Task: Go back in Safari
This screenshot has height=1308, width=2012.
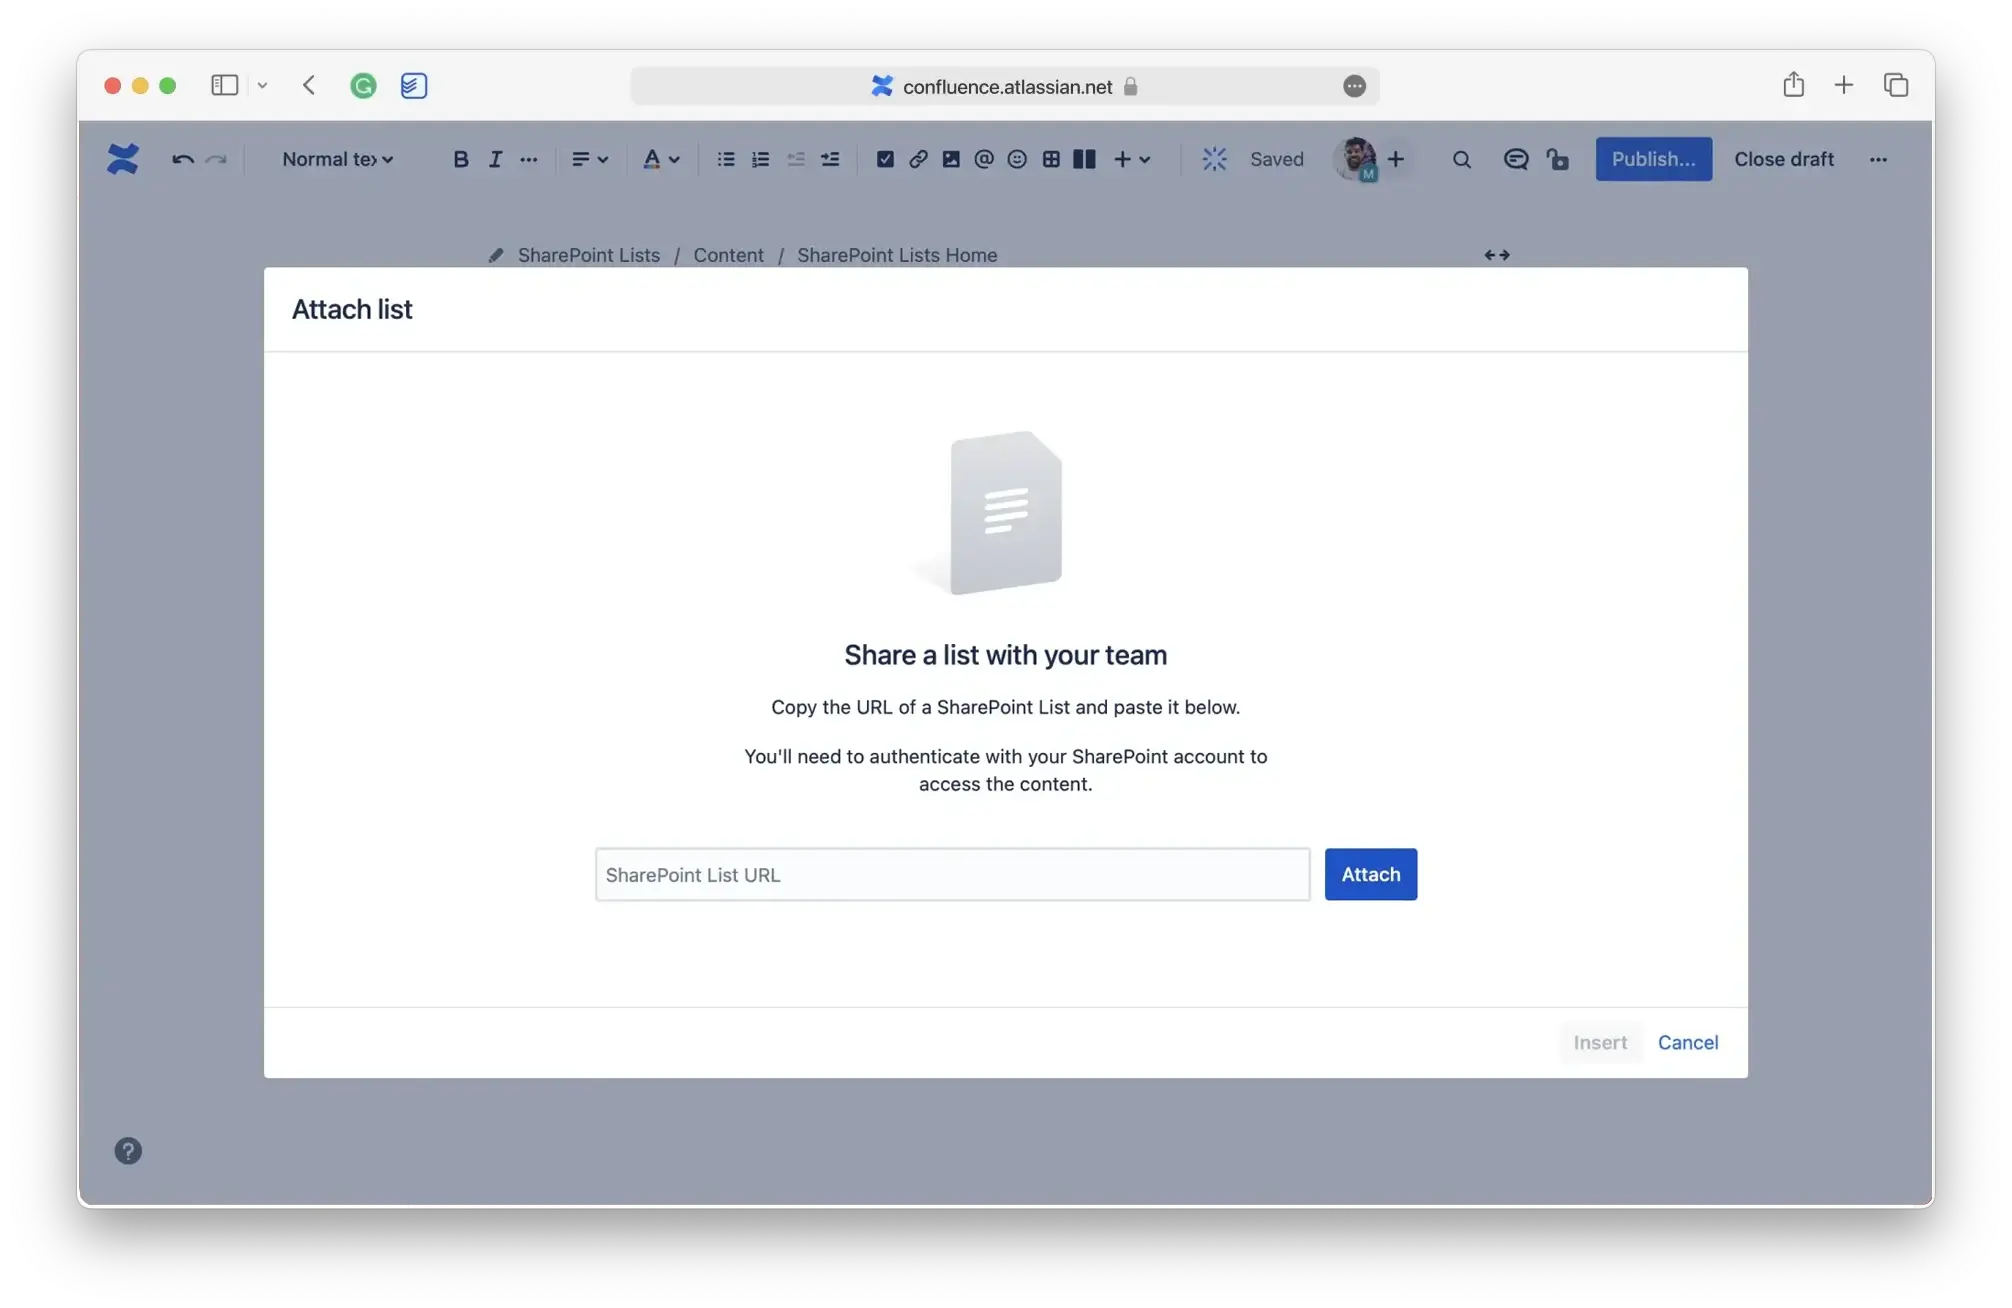Action: [309, 85]
